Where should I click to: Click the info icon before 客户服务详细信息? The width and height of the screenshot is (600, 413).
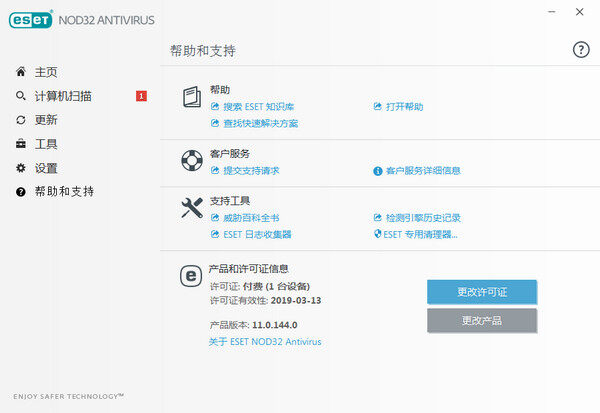(378, 171)
